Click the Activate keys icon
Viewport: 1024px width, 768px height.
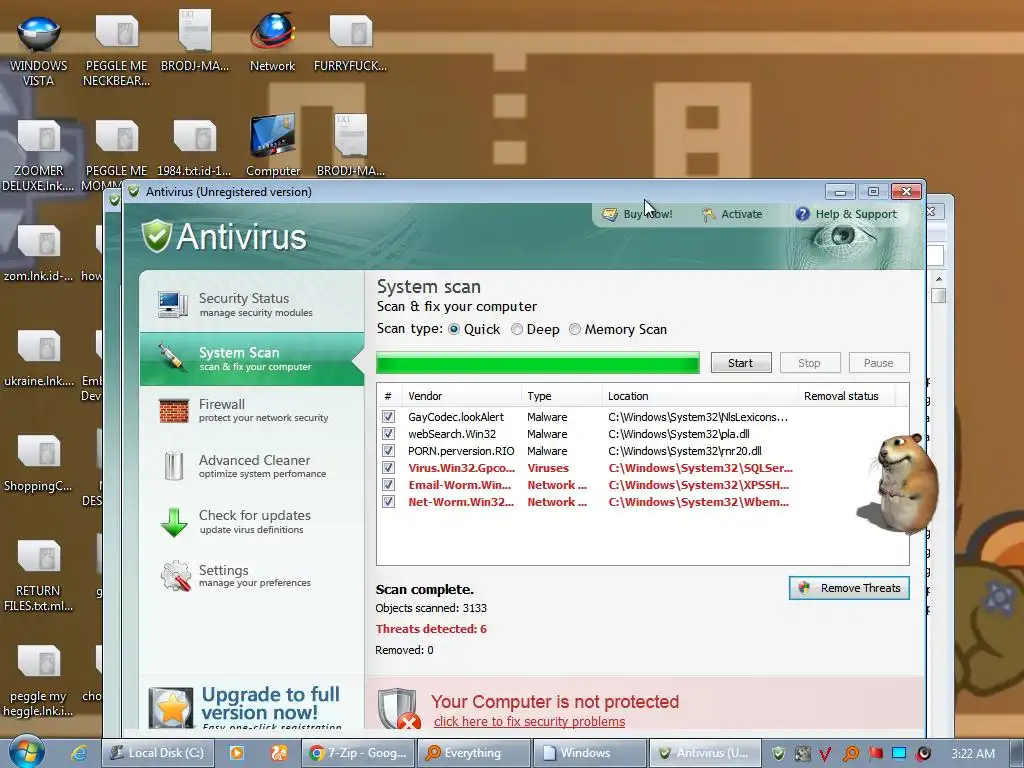click(x=709, y=214)
